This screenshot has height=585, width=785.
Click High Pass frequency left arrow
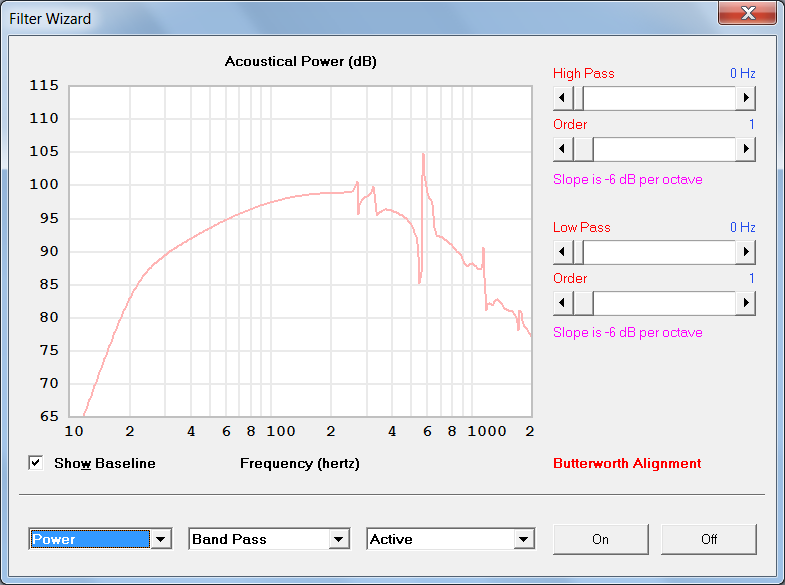coord(563,98)
